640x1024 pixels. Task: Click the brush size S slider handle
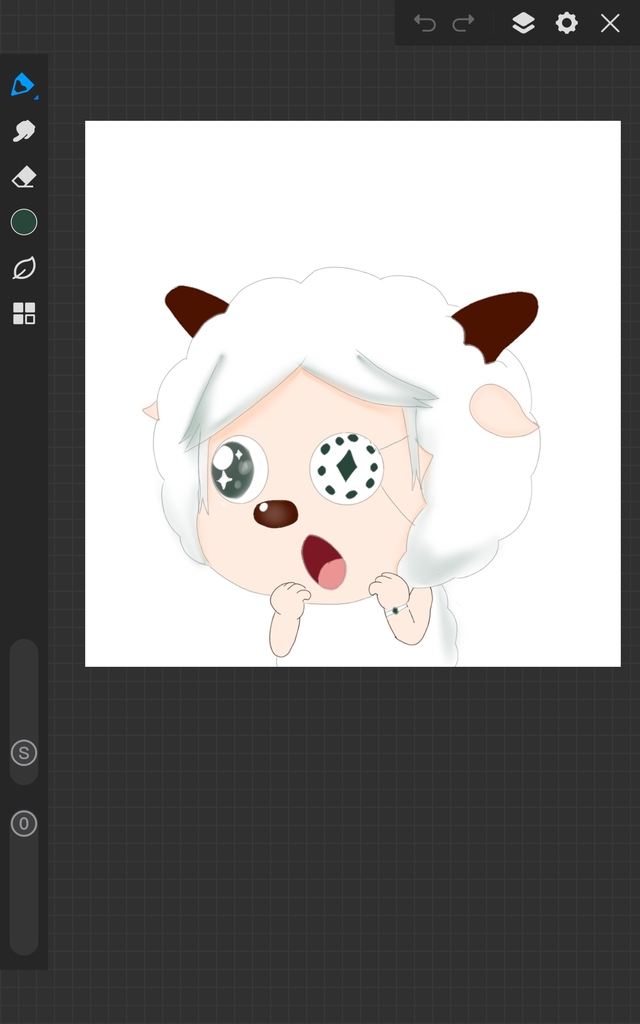click(x=24, y=753)
